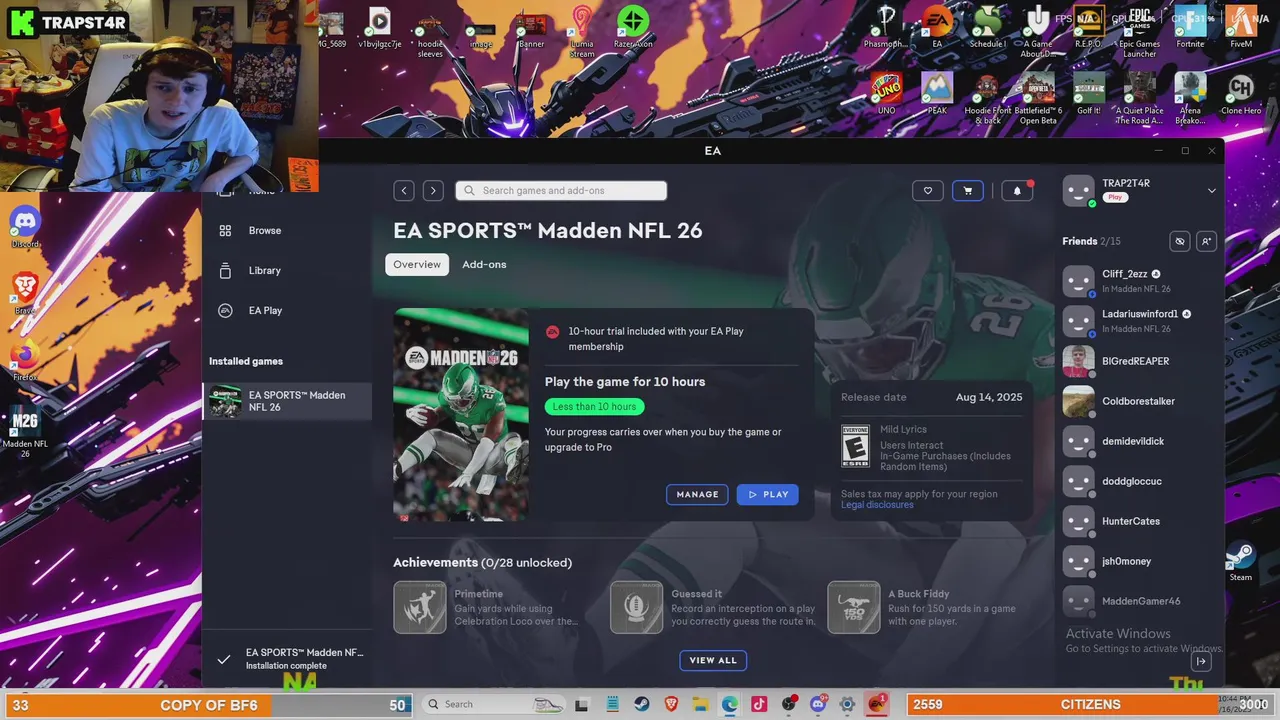Click the EA Play icon in sidebar
1280x720 pixels.
pyautogui.click(x=225, y=311)
